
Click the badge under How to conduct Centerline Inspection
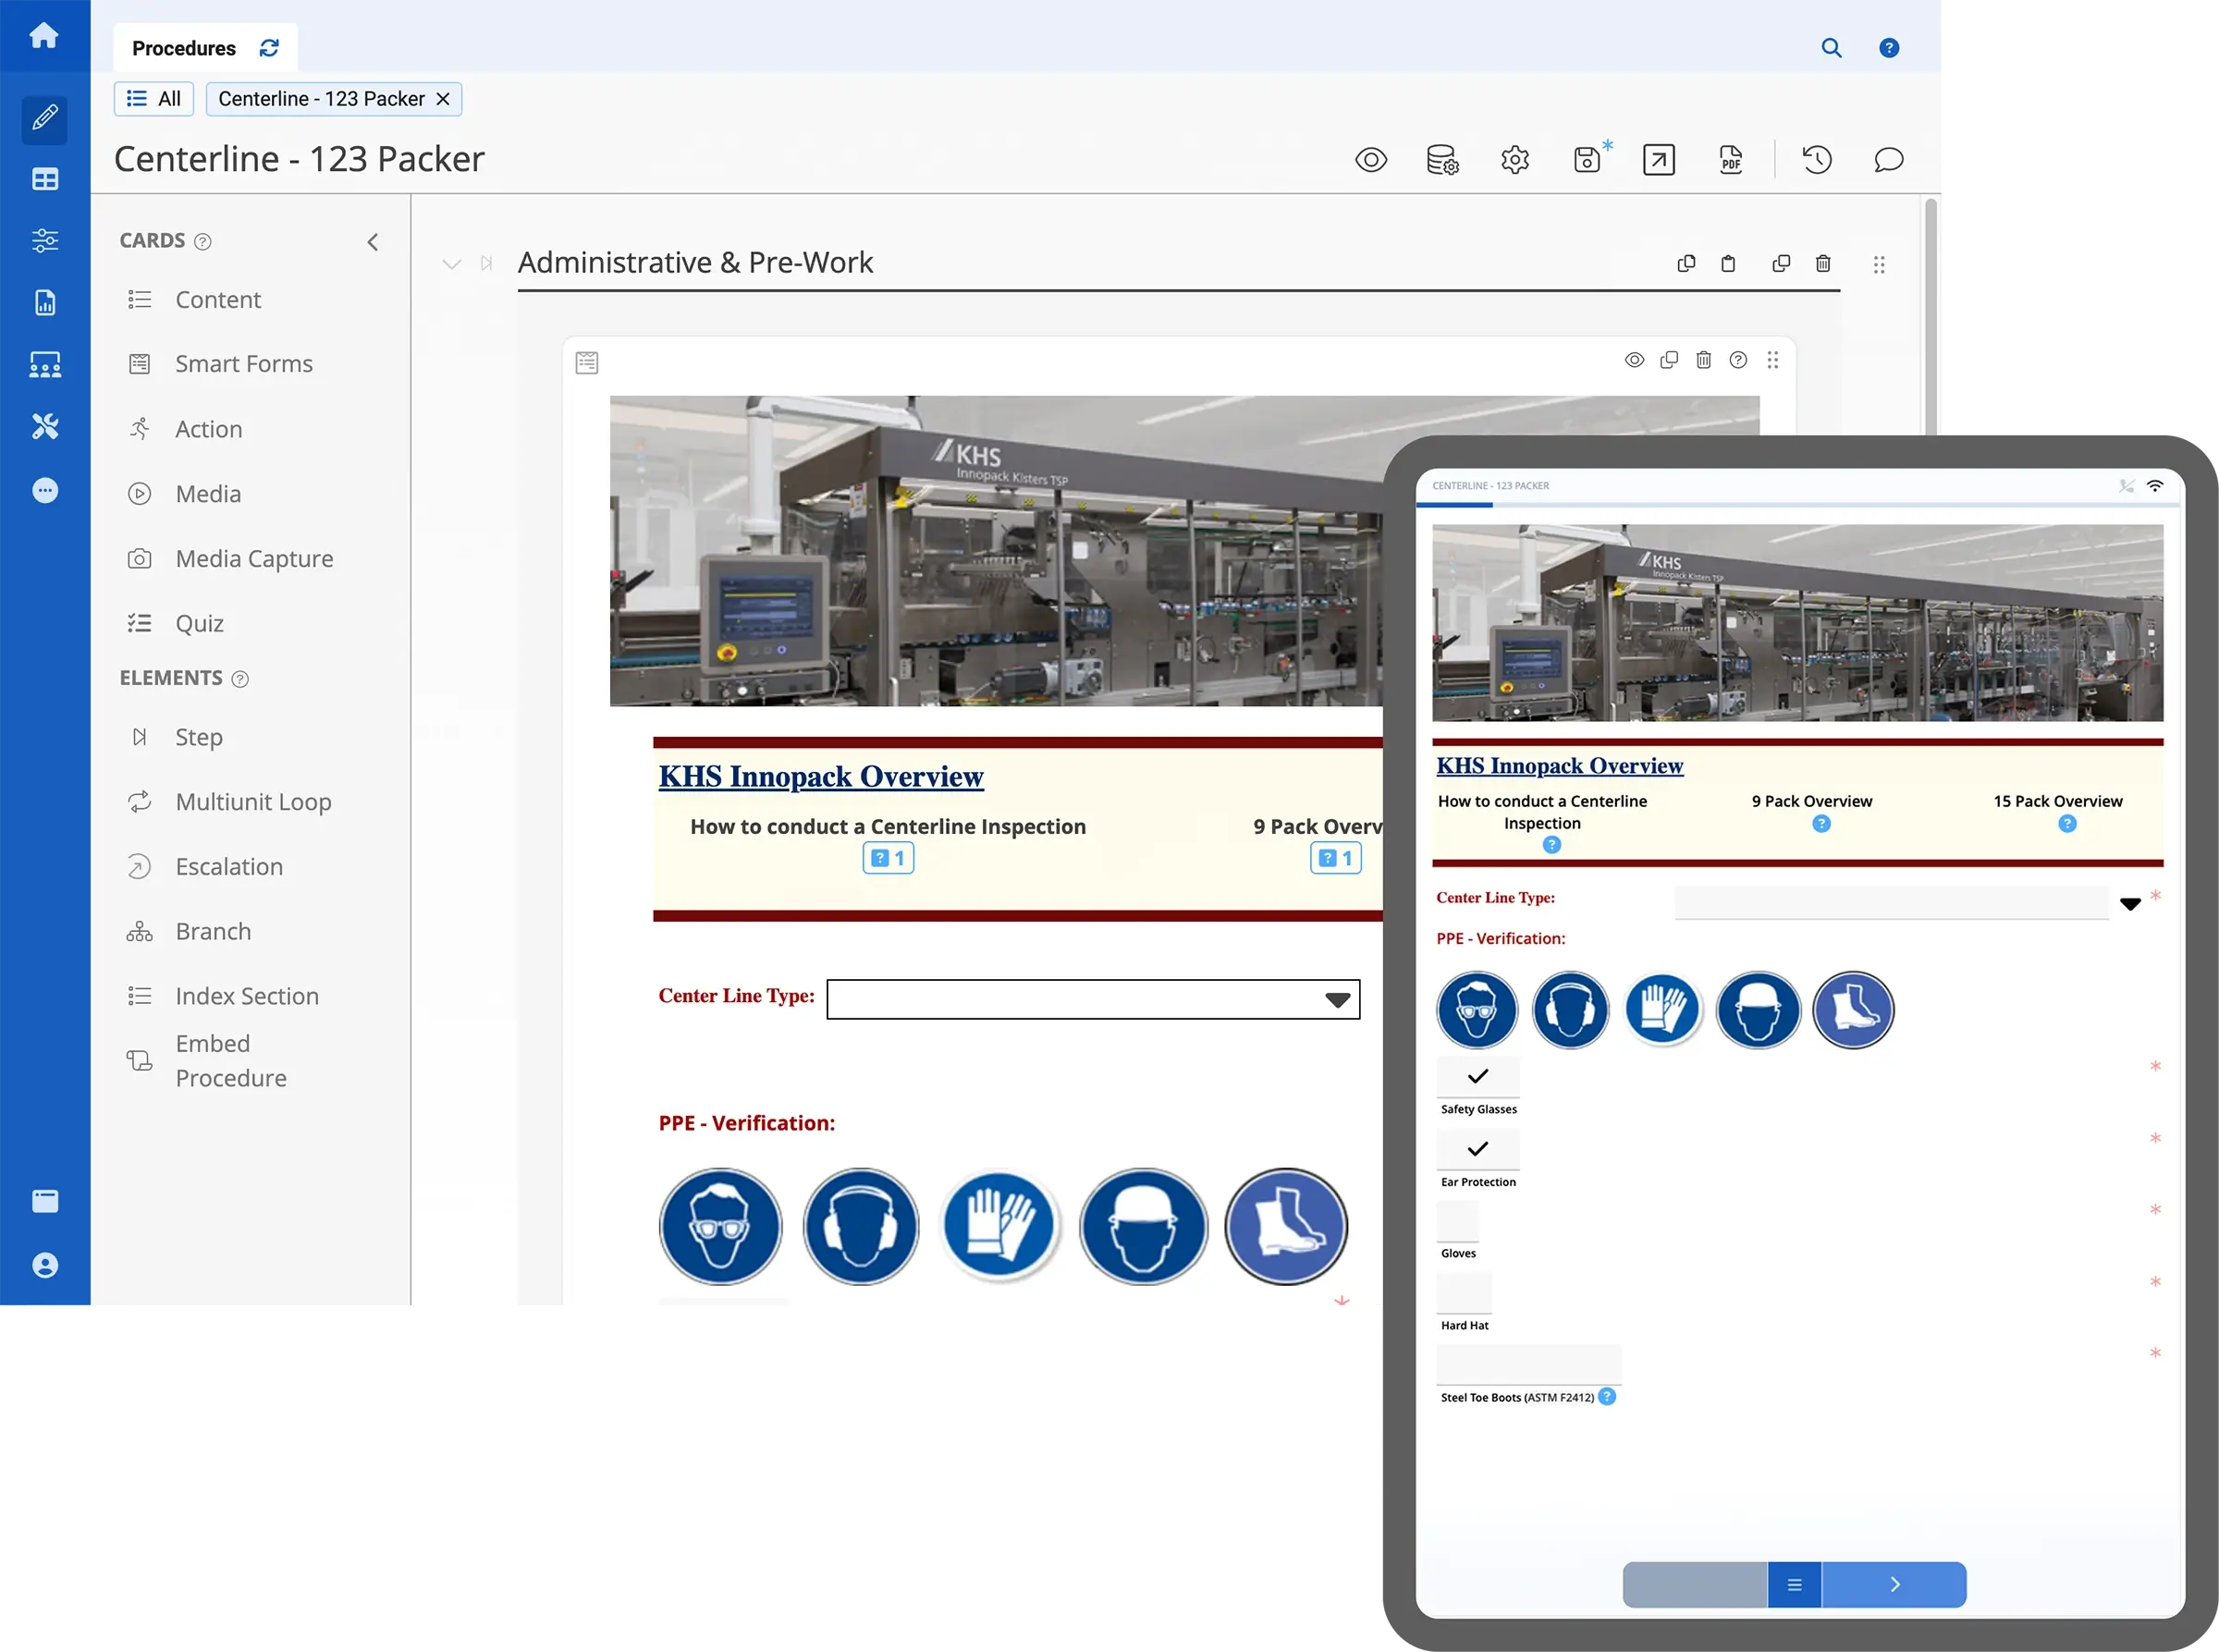(x=888, y=858)
